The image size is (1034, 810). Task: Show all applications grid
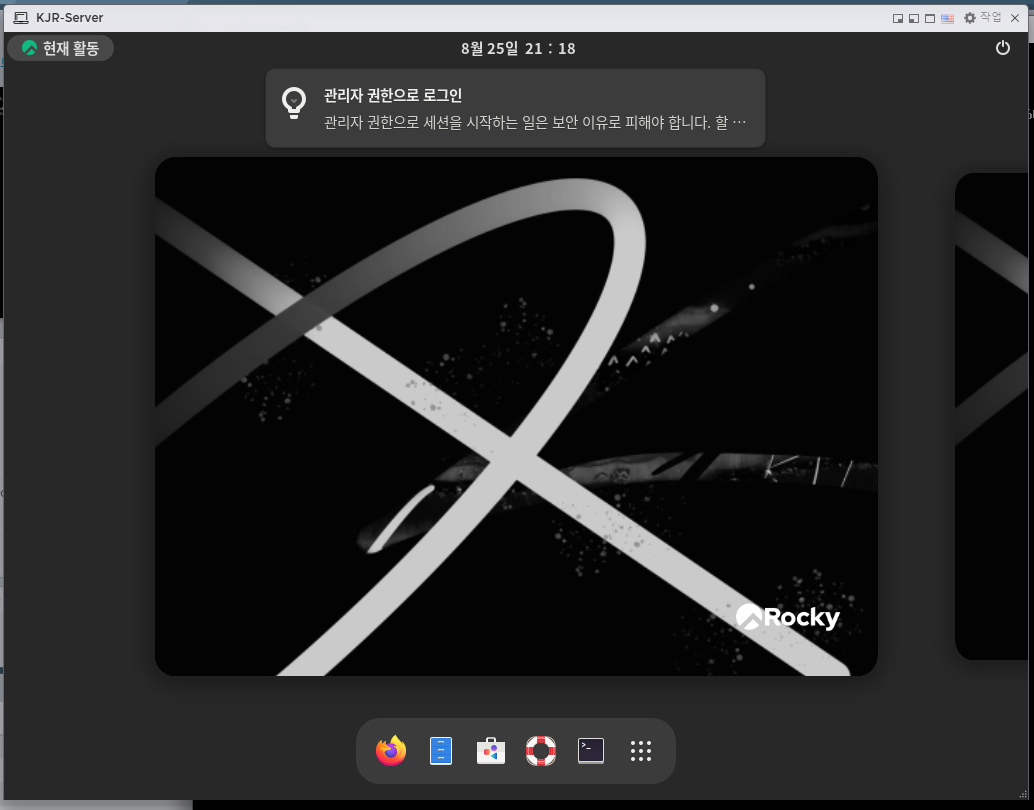point(641,751)
